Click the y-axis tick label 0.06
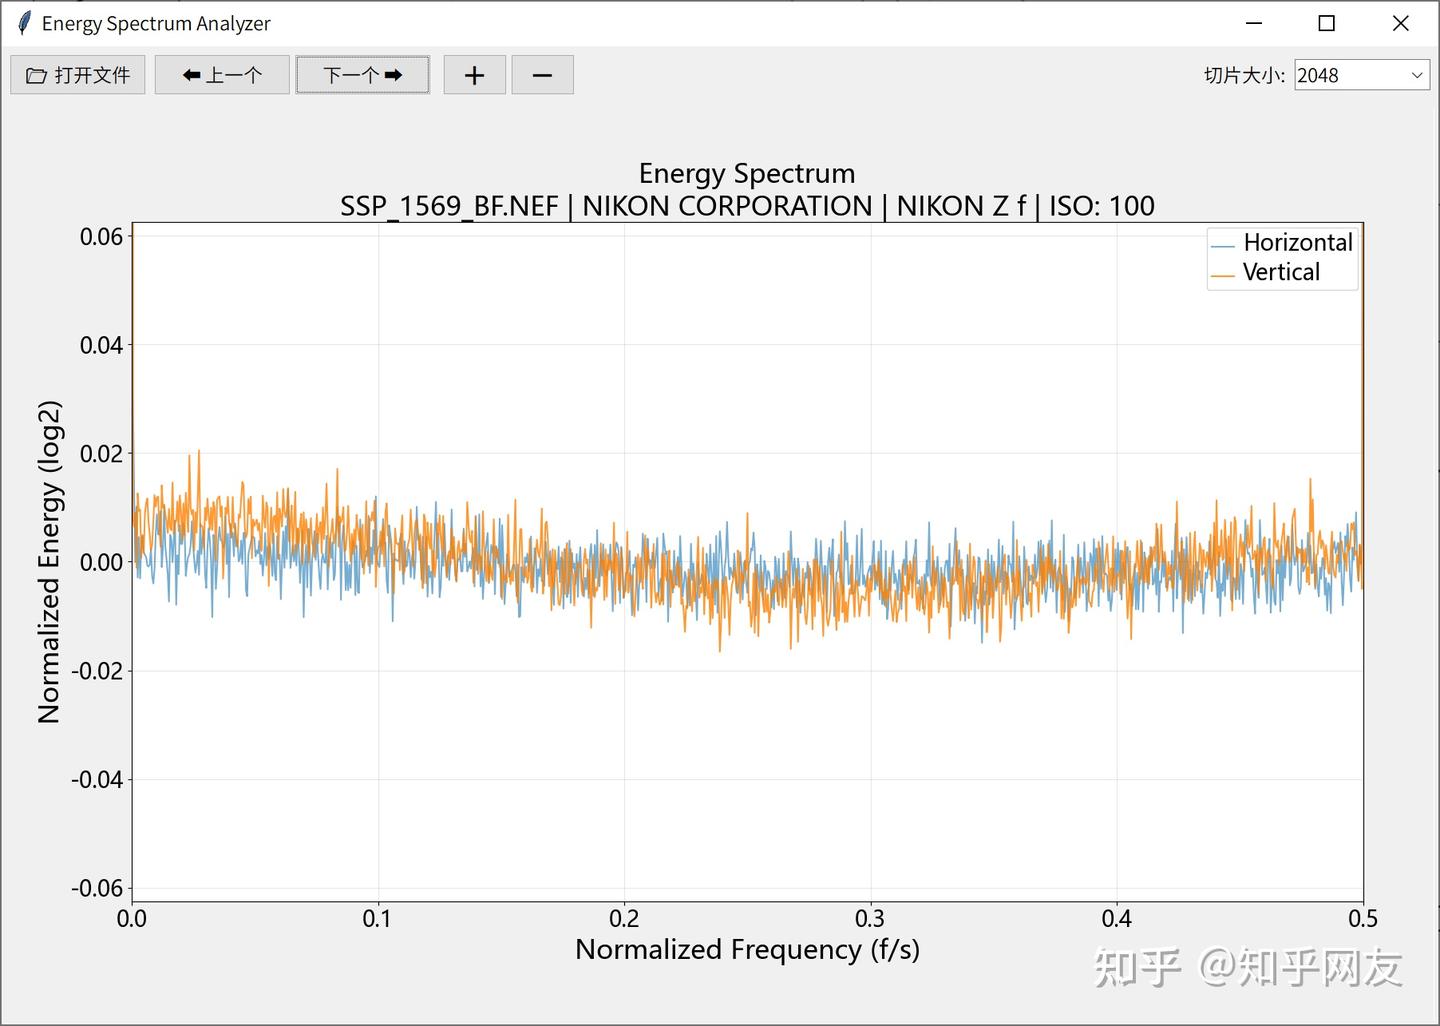1440x1026 pixels. pyautogui.click(x=101, y=237)
